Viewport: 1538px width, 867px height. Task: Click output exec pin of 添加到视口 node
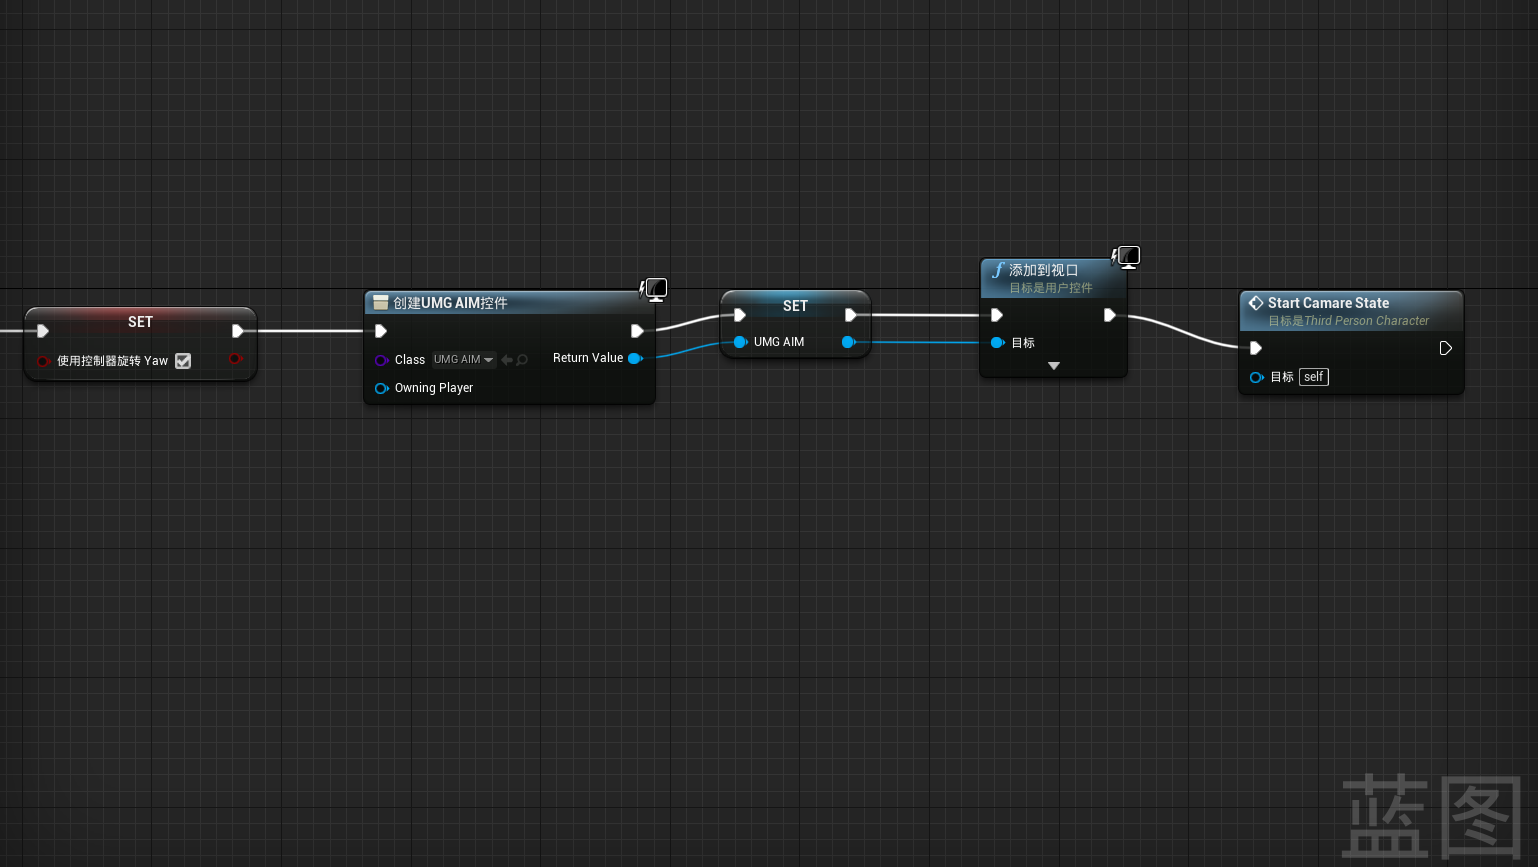(x=1109, y=315)
